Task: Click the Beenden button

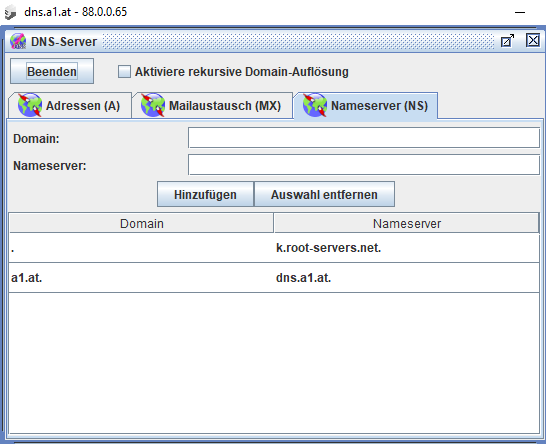Action: tap(52, 71)
